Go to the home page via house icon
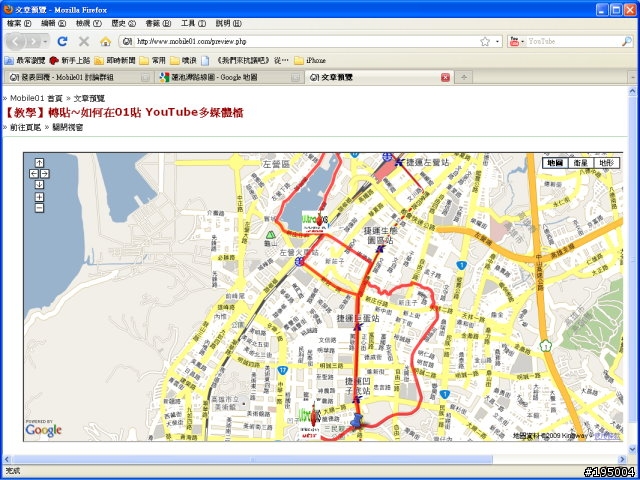 [106, 41]
